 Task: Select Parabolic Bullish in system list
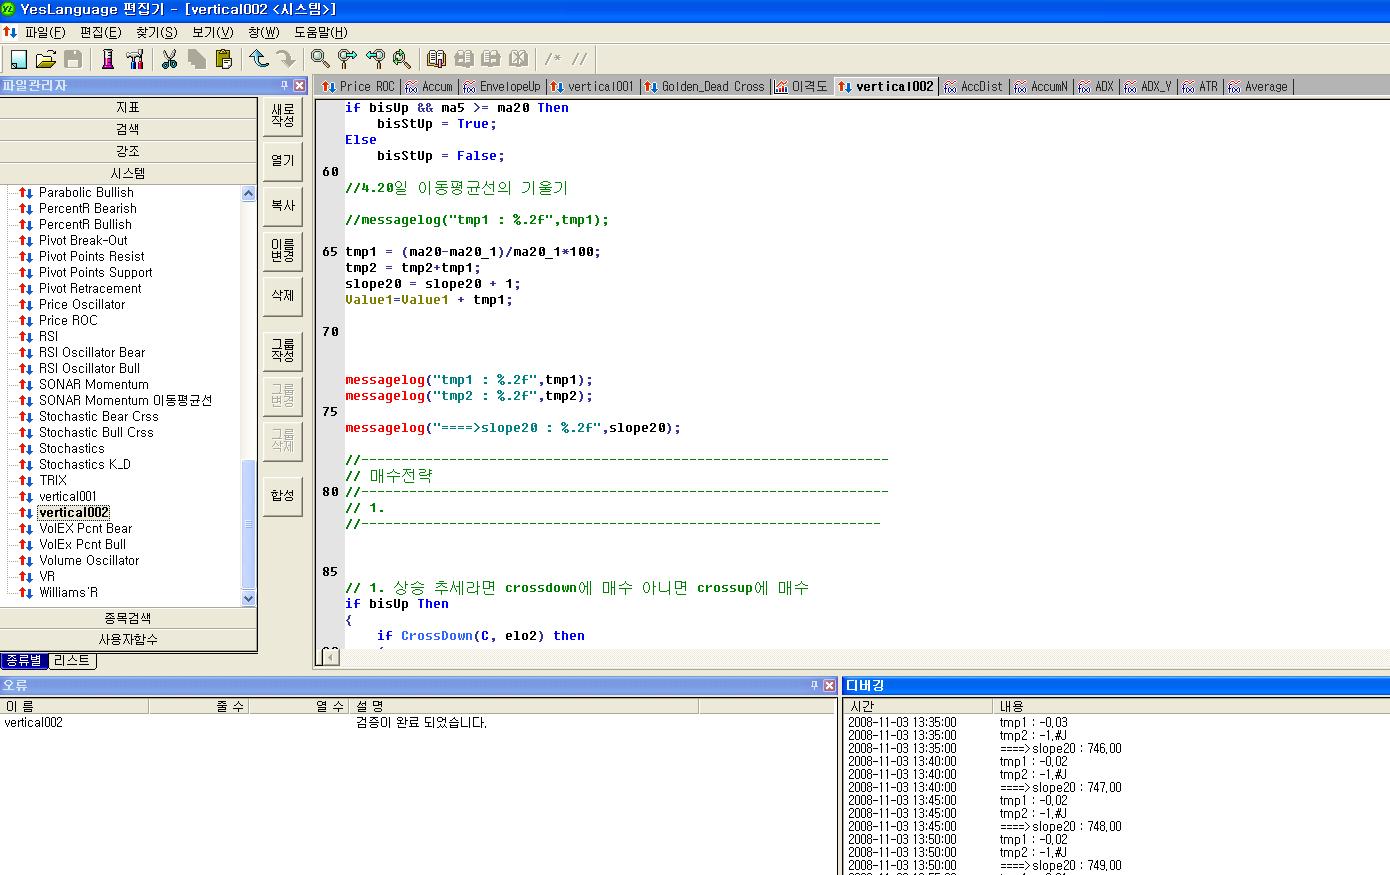pyautogui.click(x=86, y=192)
